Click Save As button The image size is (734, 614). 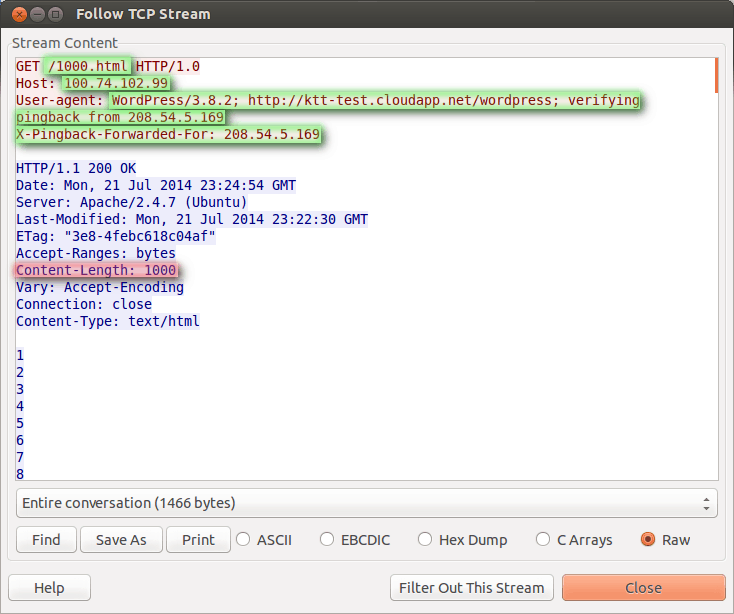tap(121, 540)
